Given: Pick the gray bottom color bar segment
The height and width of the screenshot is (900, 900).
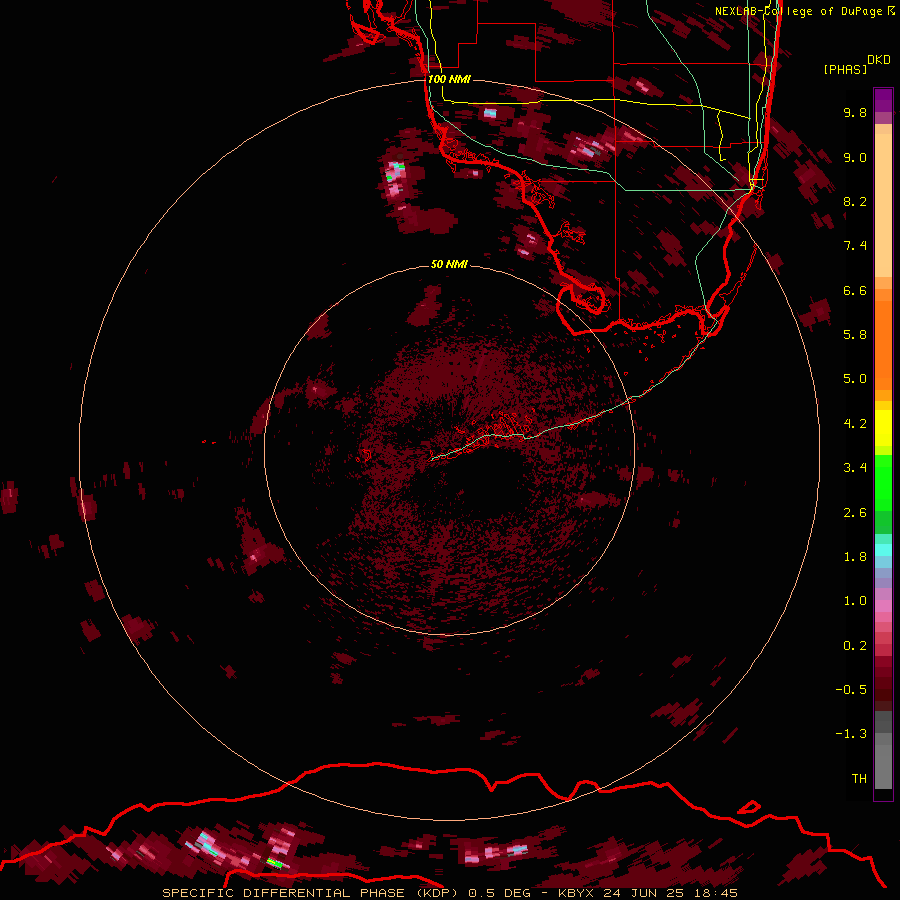Looking at the screenshot, I should click(x=883, y=769).
